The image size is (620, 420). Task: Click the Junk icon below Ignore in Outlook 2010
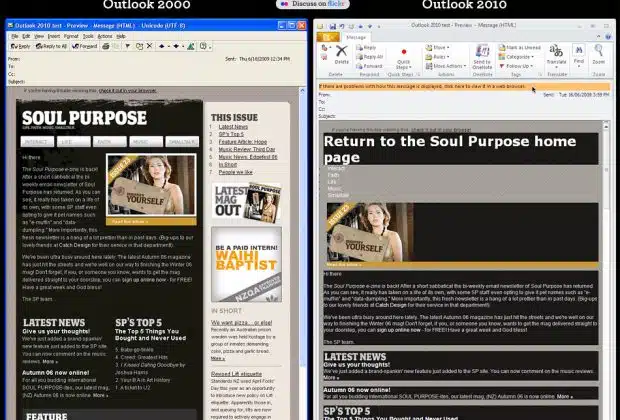pyautogui.click(x=325, y=58)
